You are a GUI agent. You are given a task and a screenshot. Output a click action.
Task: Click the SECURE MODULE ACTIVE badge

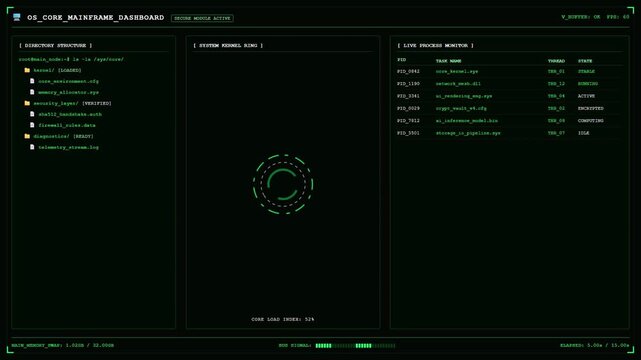tap(202, 18)
